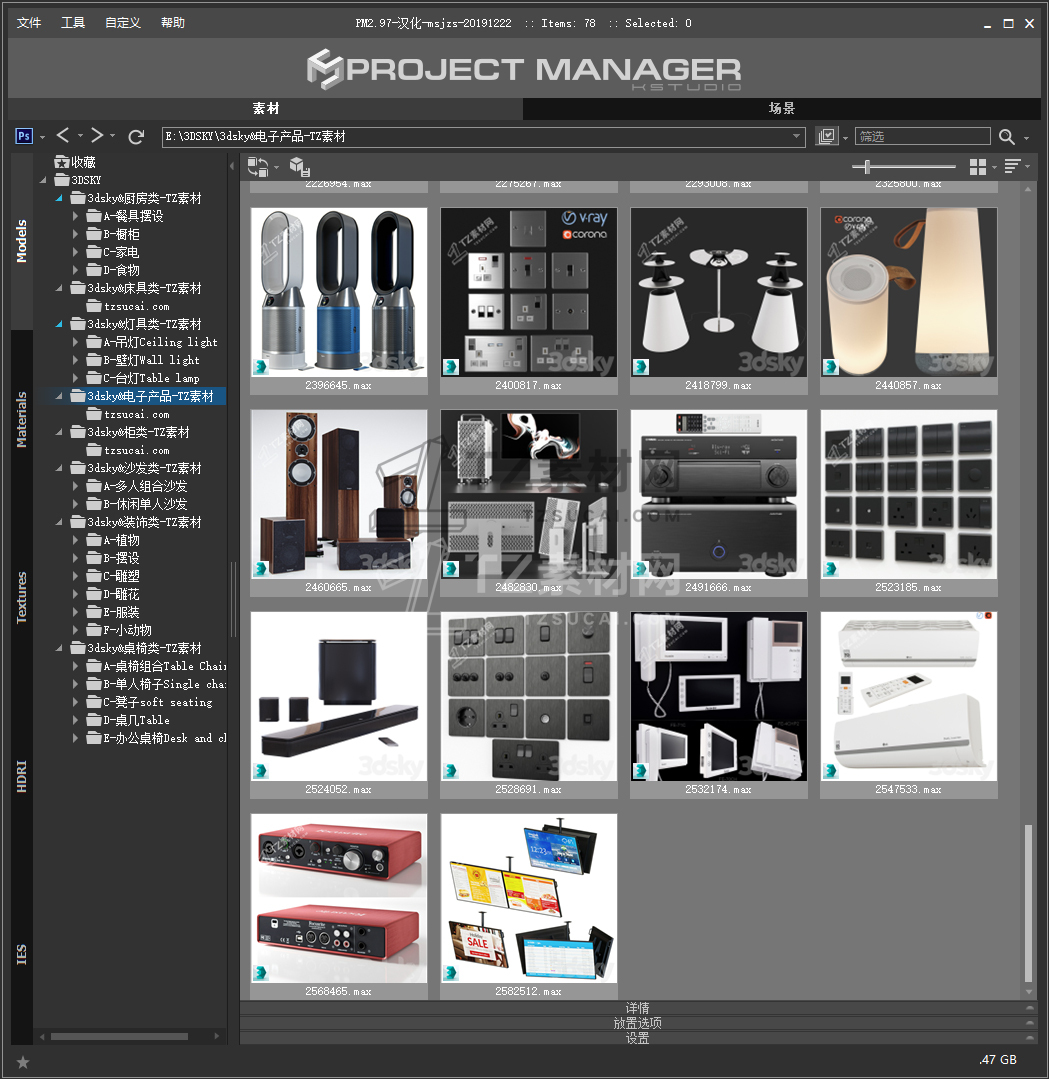The width and height of the screenshot is (1049, 1079).
Task: Open the 工具 menu
Action: click(x=73, y=23)
